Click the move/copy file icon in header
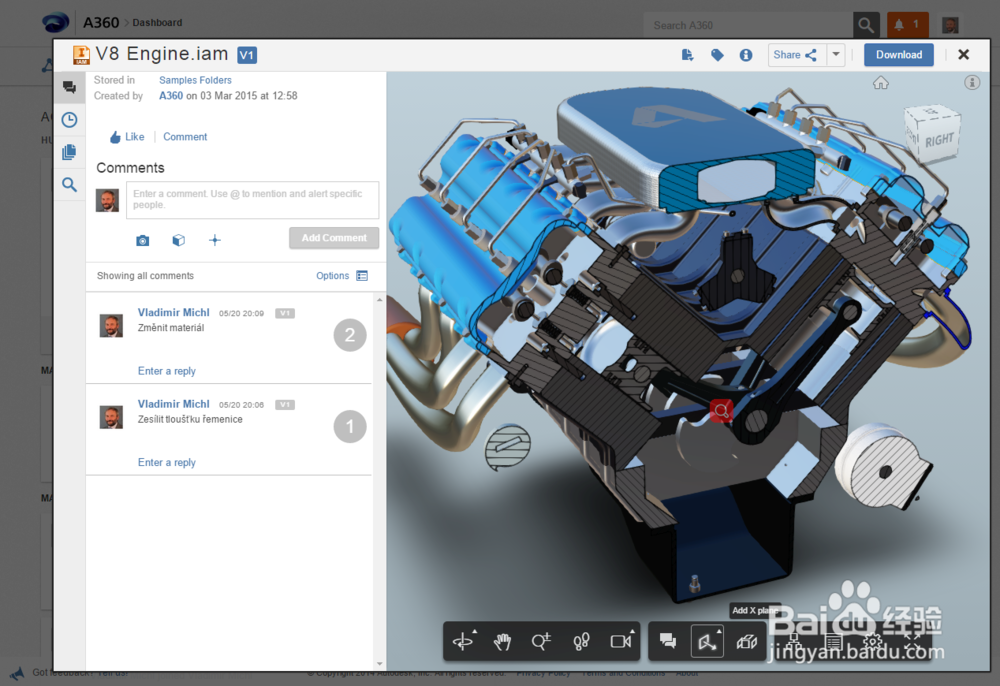This screenshot has height=686, width=1000. (687, 55)
